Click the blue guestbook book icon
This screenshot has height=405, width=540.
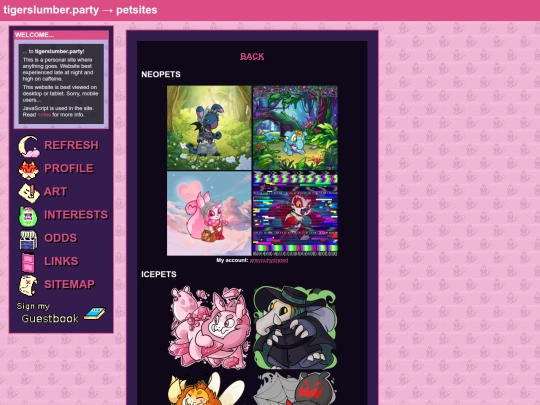(x=95, y=313)
